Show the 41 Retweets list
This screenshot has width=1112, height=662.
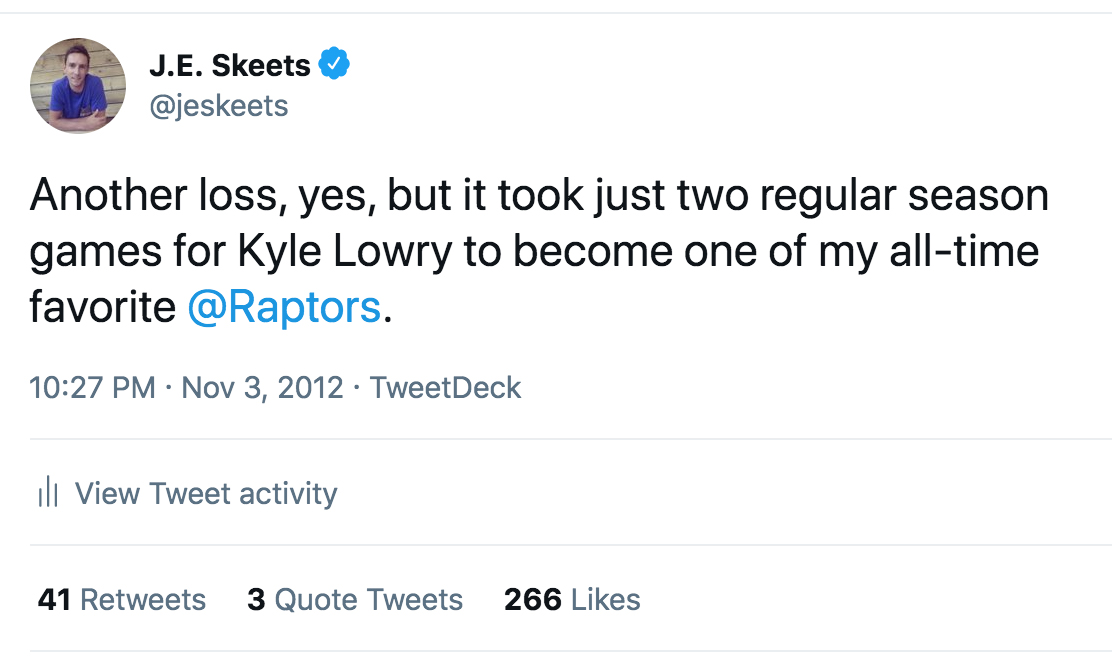coord(121,599)
